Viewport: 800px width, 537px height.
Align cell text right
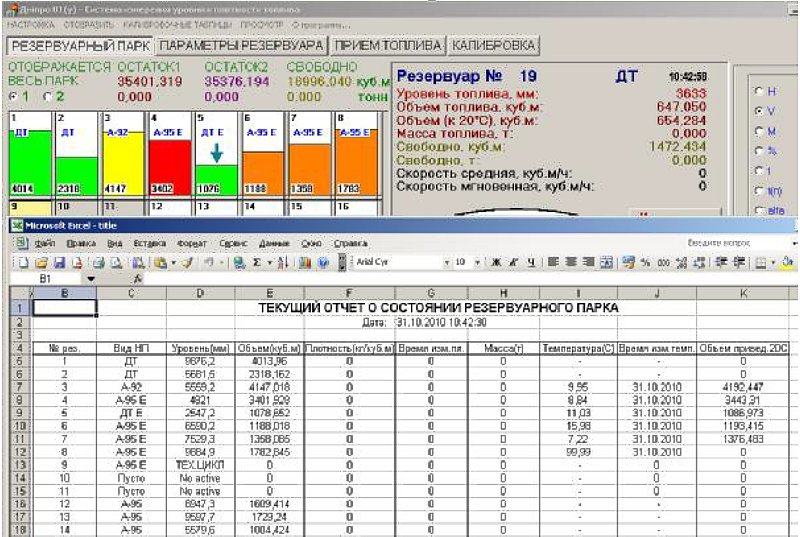588,262
